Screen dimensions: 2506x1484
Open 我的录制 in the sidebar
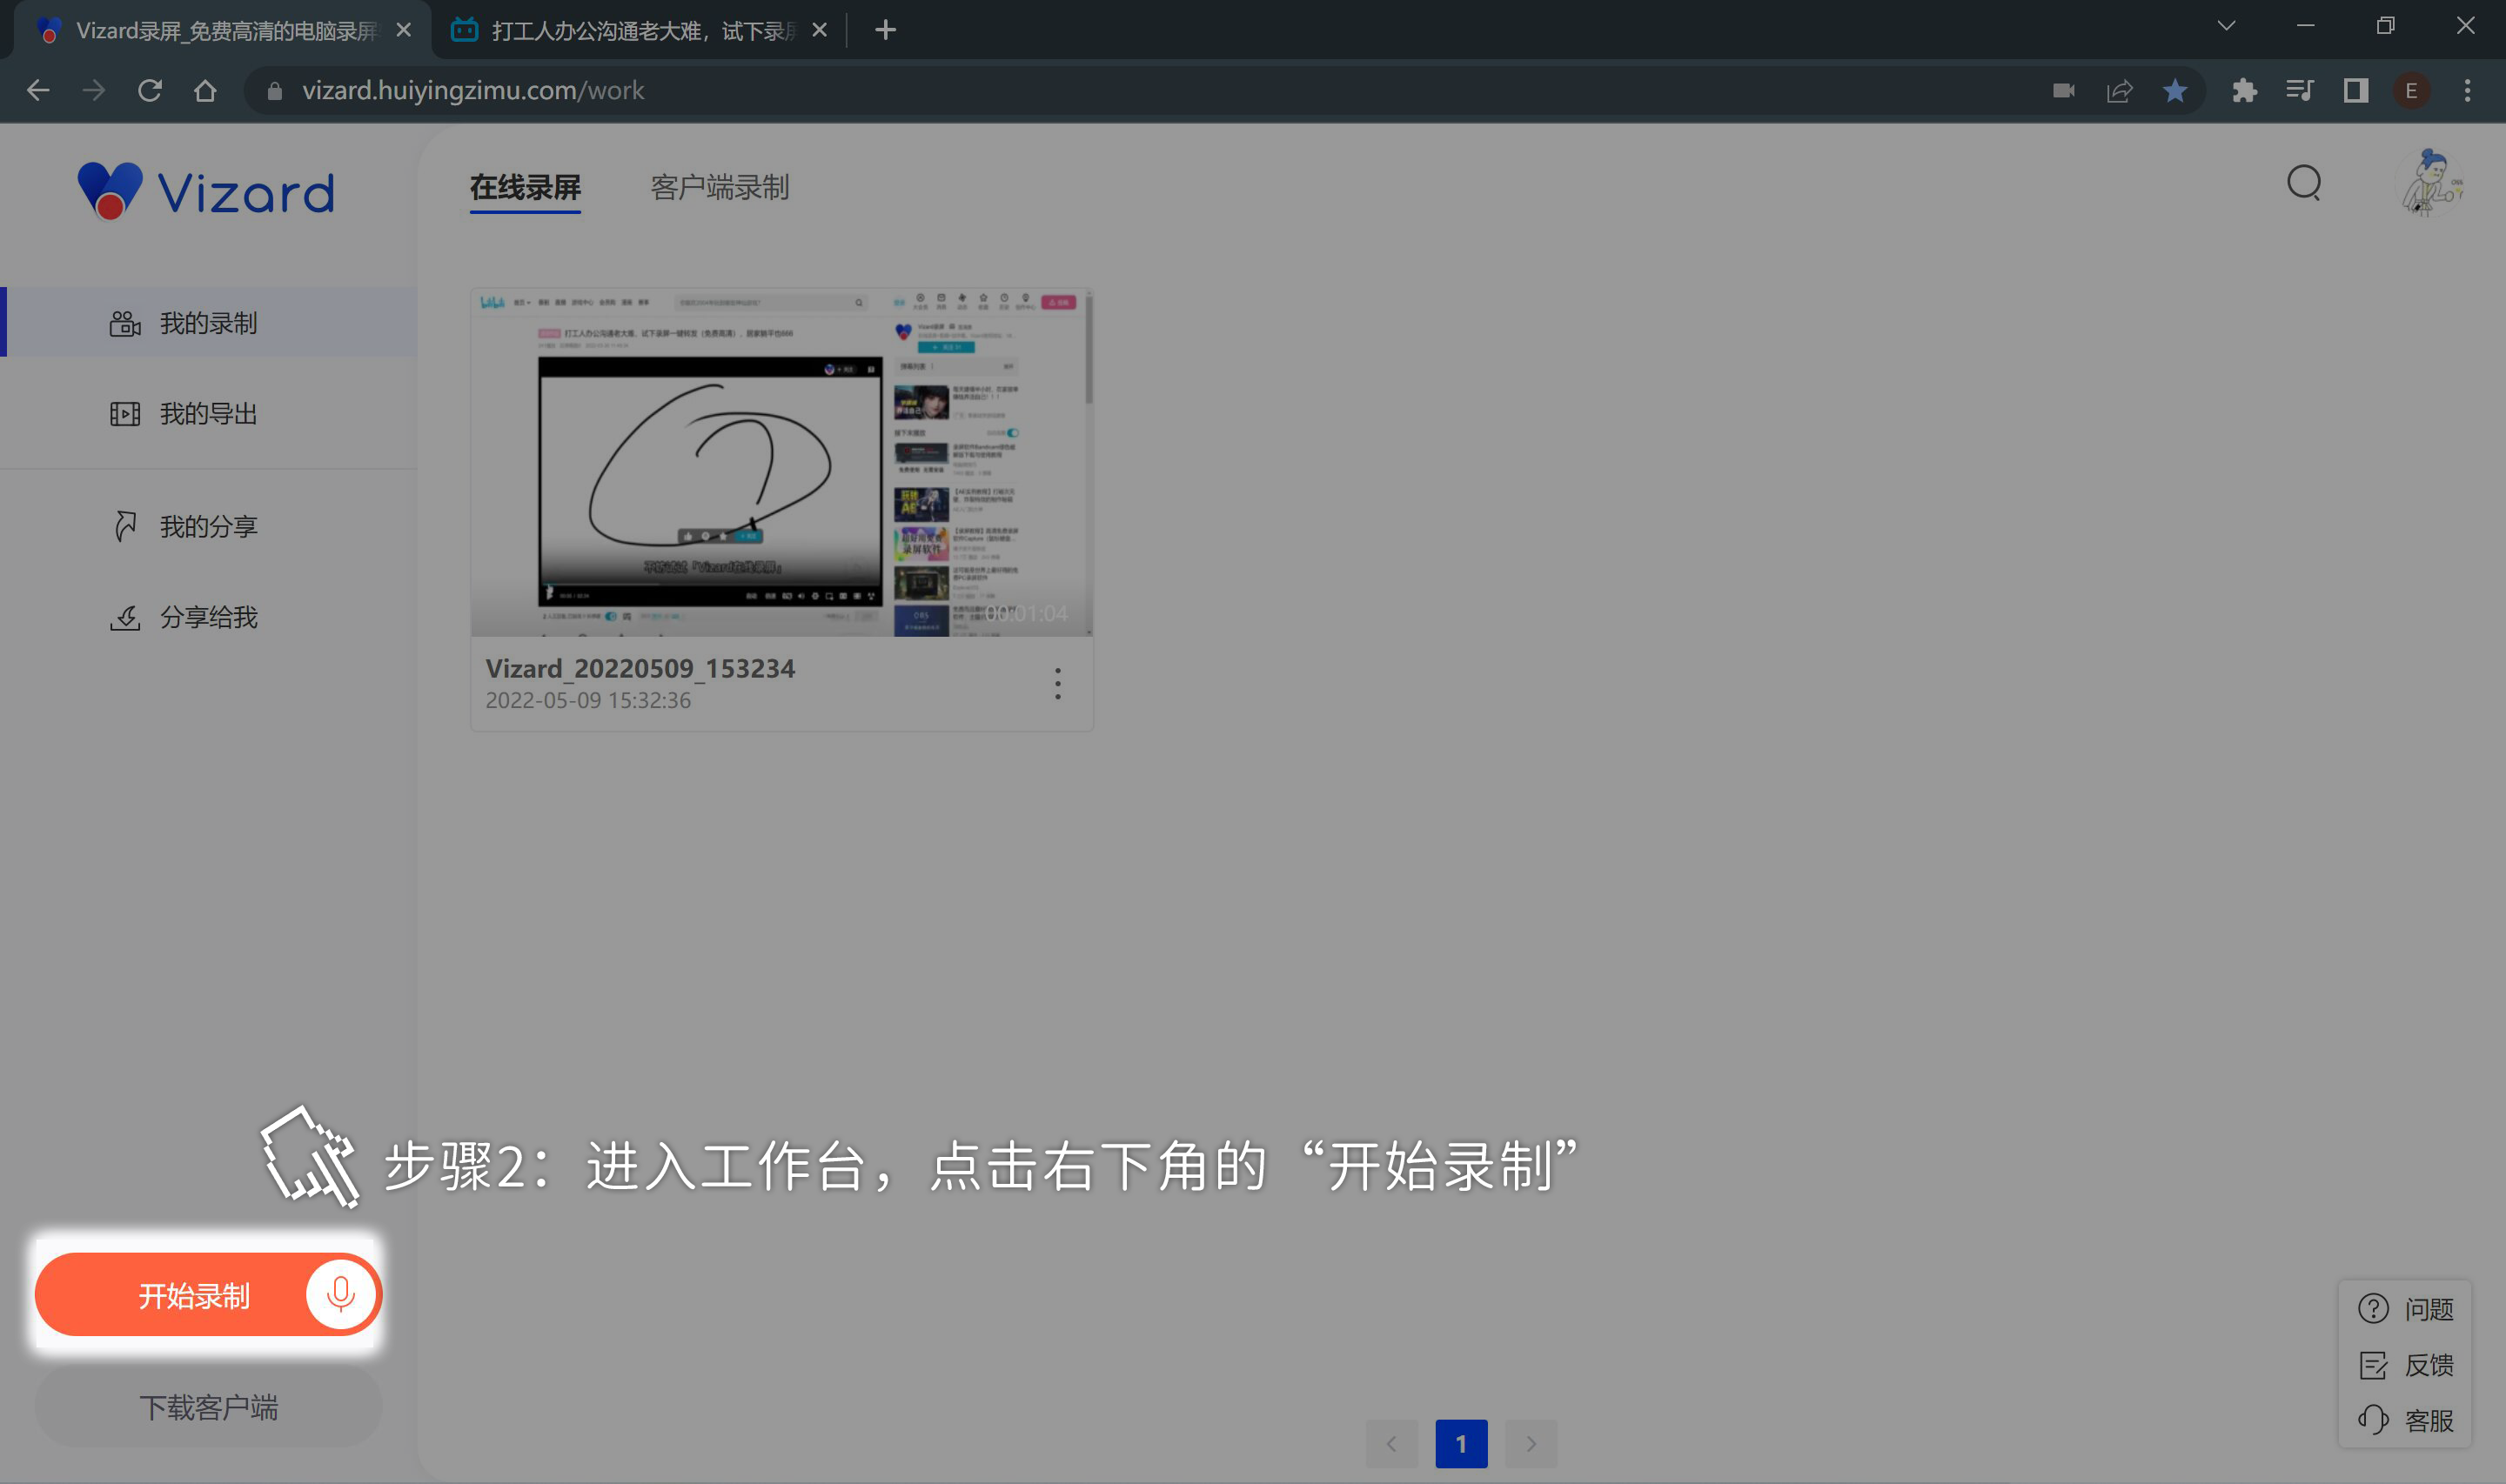(x=208, y=323)
